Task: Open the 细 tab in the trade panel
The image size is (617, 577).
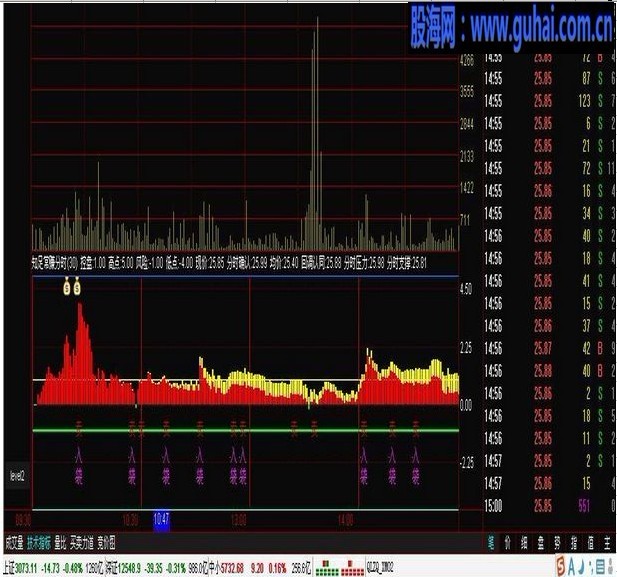Action: (x=524, y=544)
